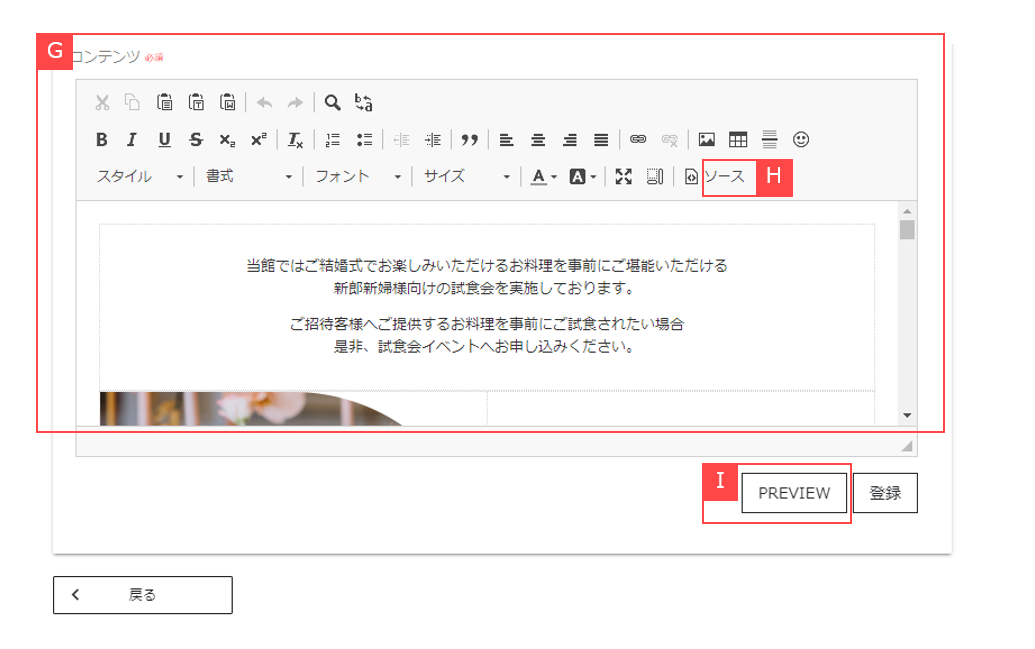This screenshot has height=649, width=1035.
Task: Click the PREVIEW button
Action: point(793,493)
